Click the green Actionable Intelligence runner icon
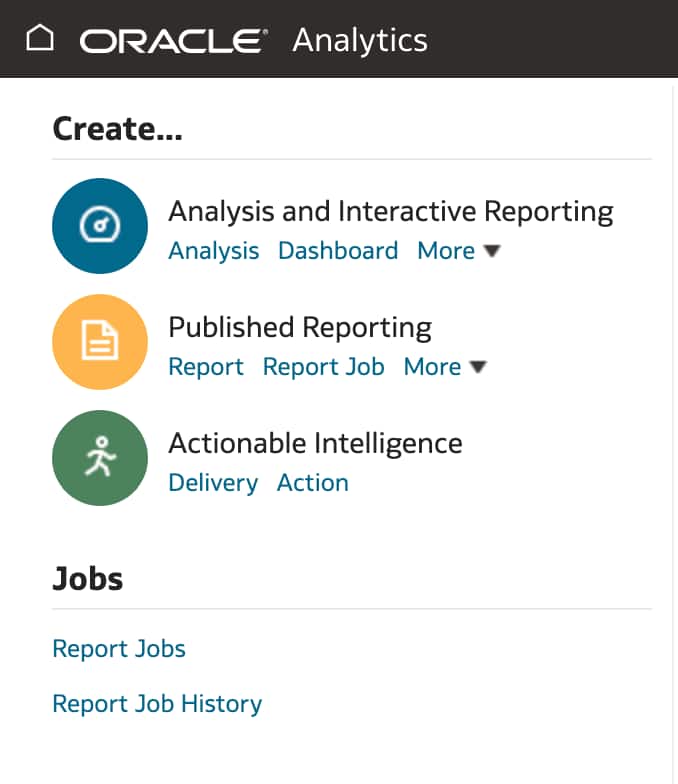The height and width of the screenshot is (784, 678). pos(100,458)
